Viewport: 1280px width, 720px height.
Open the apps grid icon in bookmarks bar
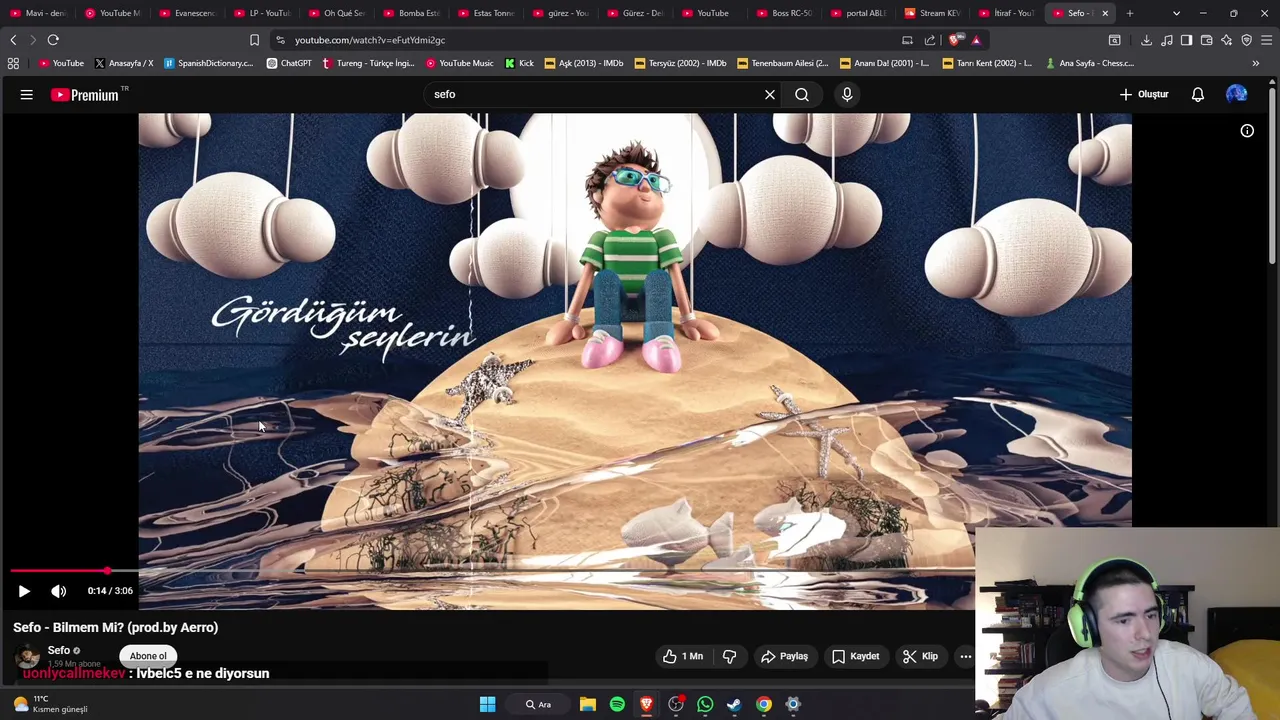(13, 63)
